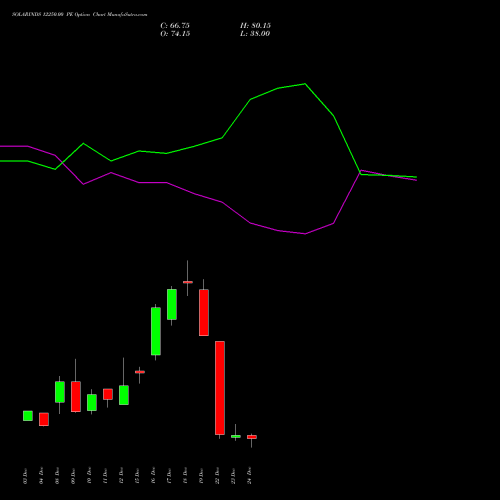Click the '08 Dec' date label
The width and height of the screenshot is (500, 500).
click(x=57, y=476)
